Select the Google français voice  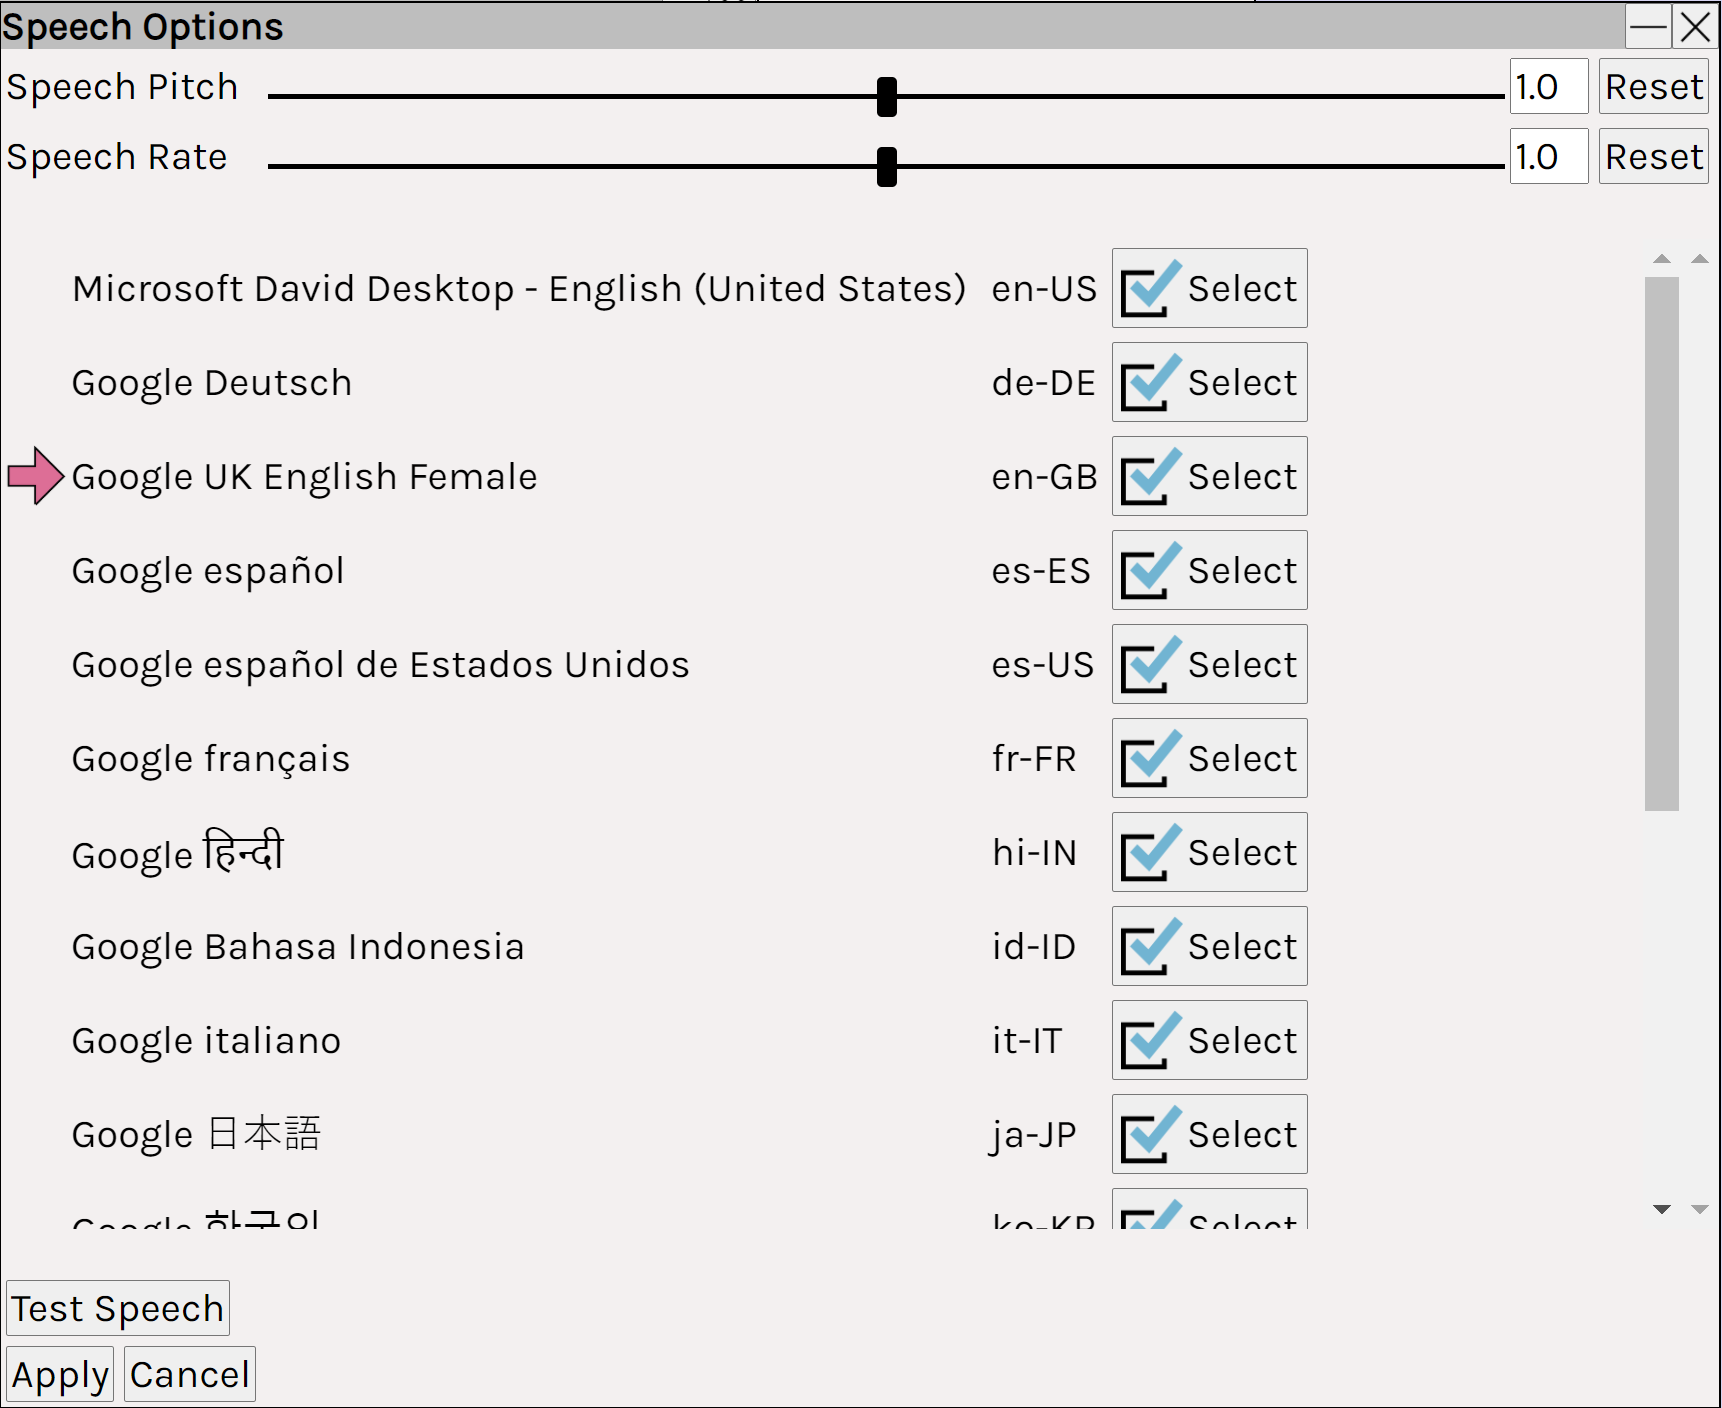coord(1209,758)
